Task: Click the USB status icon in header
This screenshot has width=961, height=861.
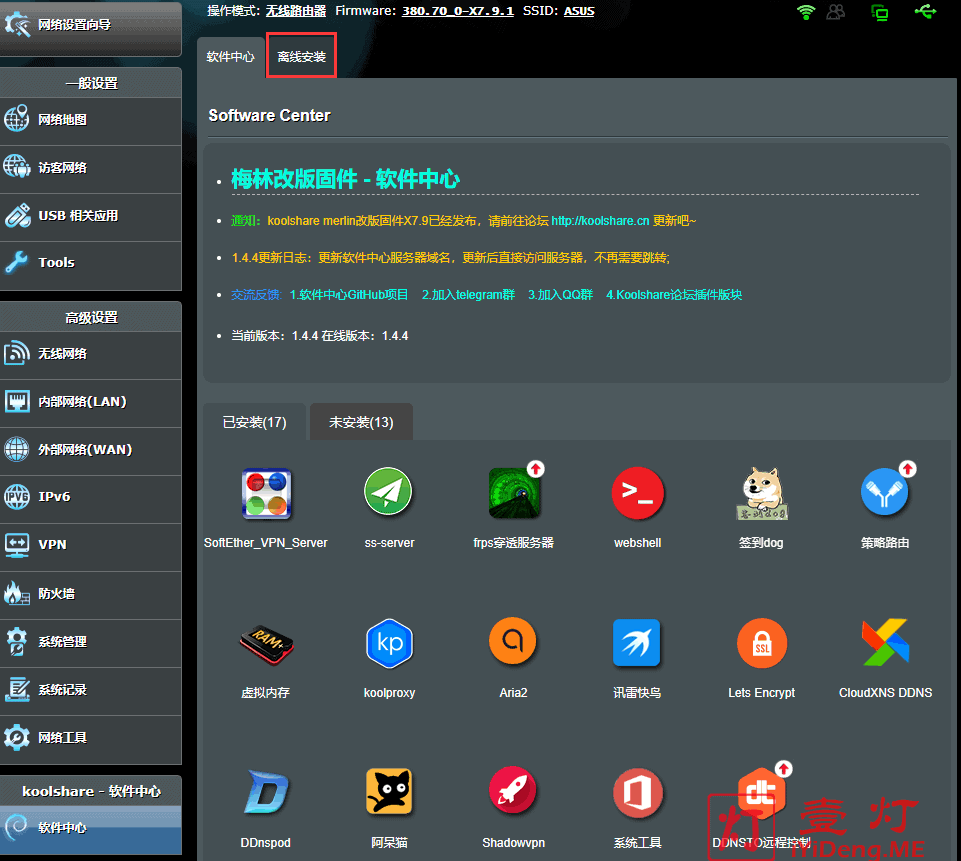Action: tap(925, 11)
